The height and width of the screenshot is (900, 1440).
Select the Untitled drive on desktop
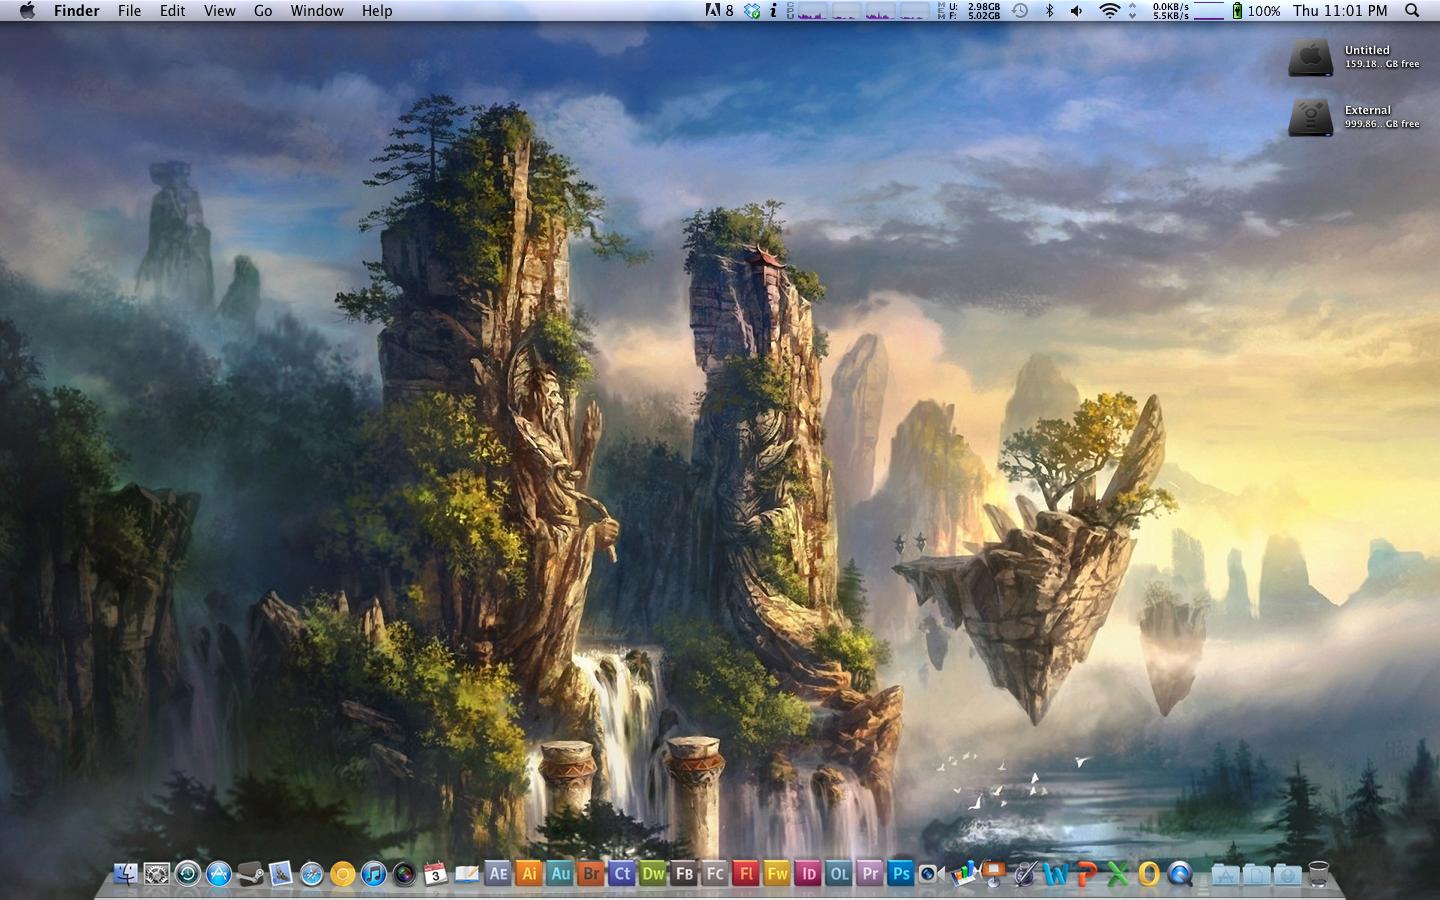click(1311, 57)
